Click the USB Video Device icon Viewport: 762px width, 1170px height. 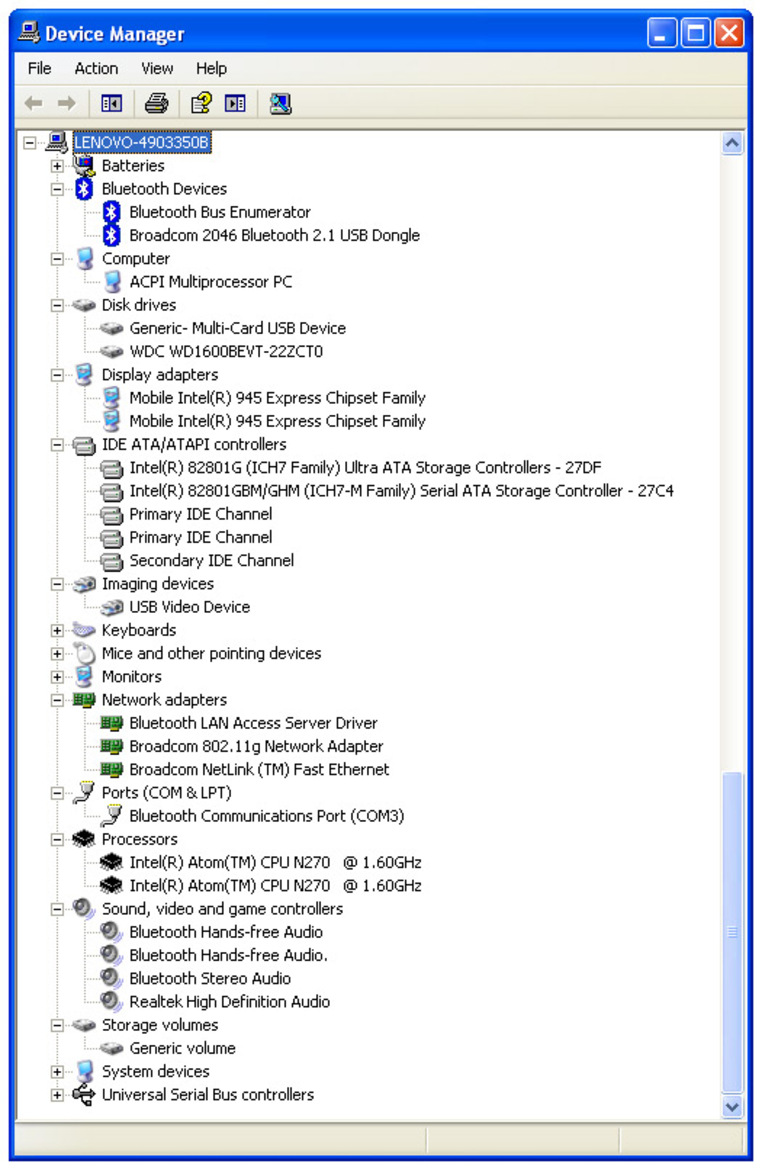tap(111, 607)
